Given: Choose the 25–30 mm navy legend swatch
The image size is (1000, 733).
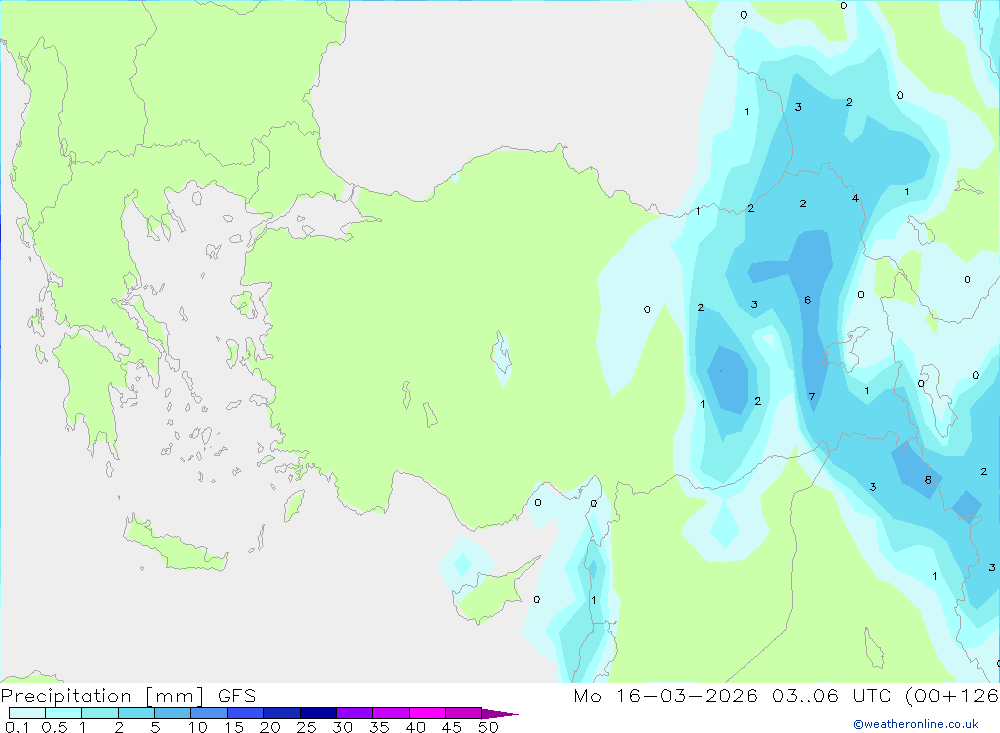Looking at the screenshot, I should point(318,713).
